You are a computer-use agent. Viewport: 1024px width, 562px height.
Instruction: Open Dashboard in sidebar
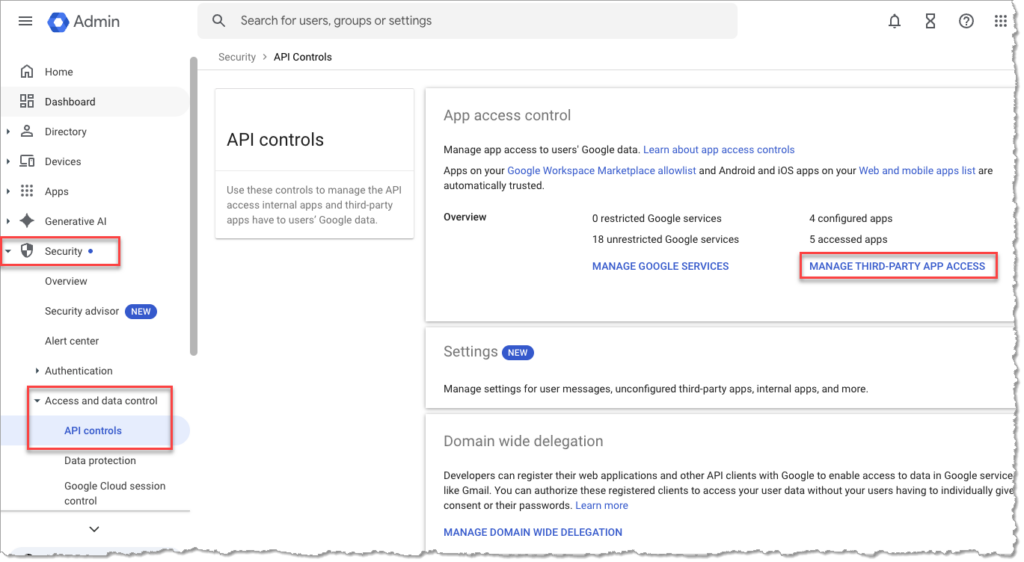coord(70,102)
